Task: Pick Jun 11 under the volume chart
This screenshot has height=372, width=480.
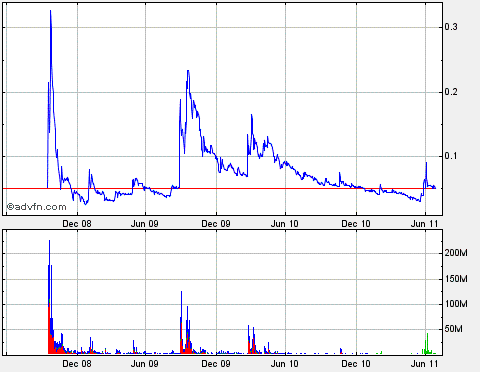Action: point(424,364)
